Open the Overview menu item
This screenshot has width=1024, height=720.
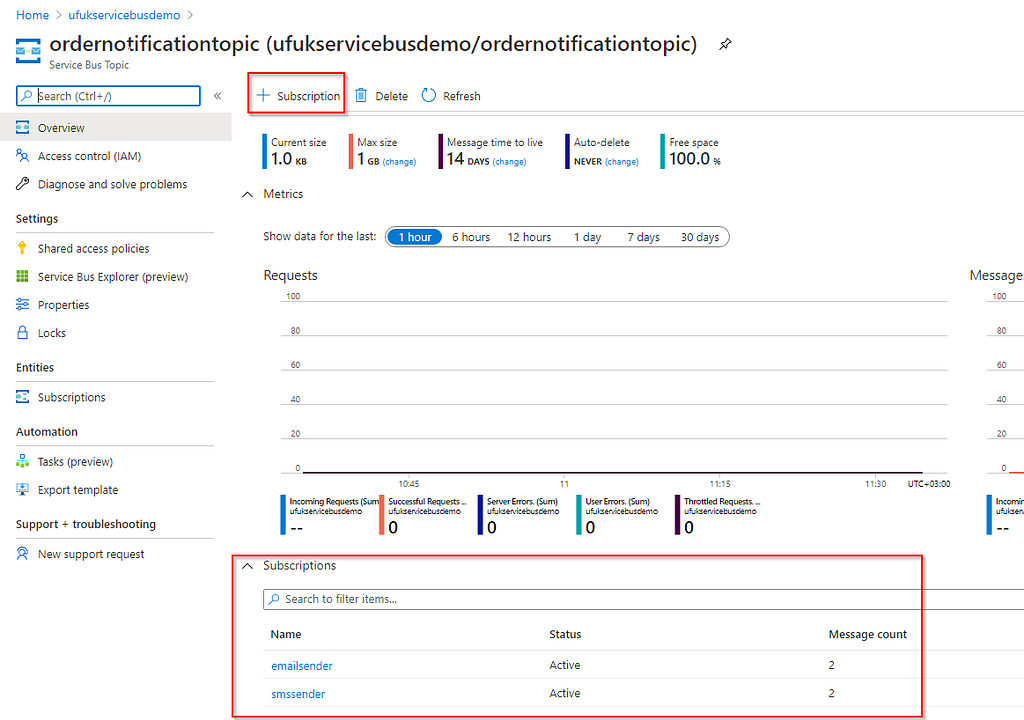(116, 127)
